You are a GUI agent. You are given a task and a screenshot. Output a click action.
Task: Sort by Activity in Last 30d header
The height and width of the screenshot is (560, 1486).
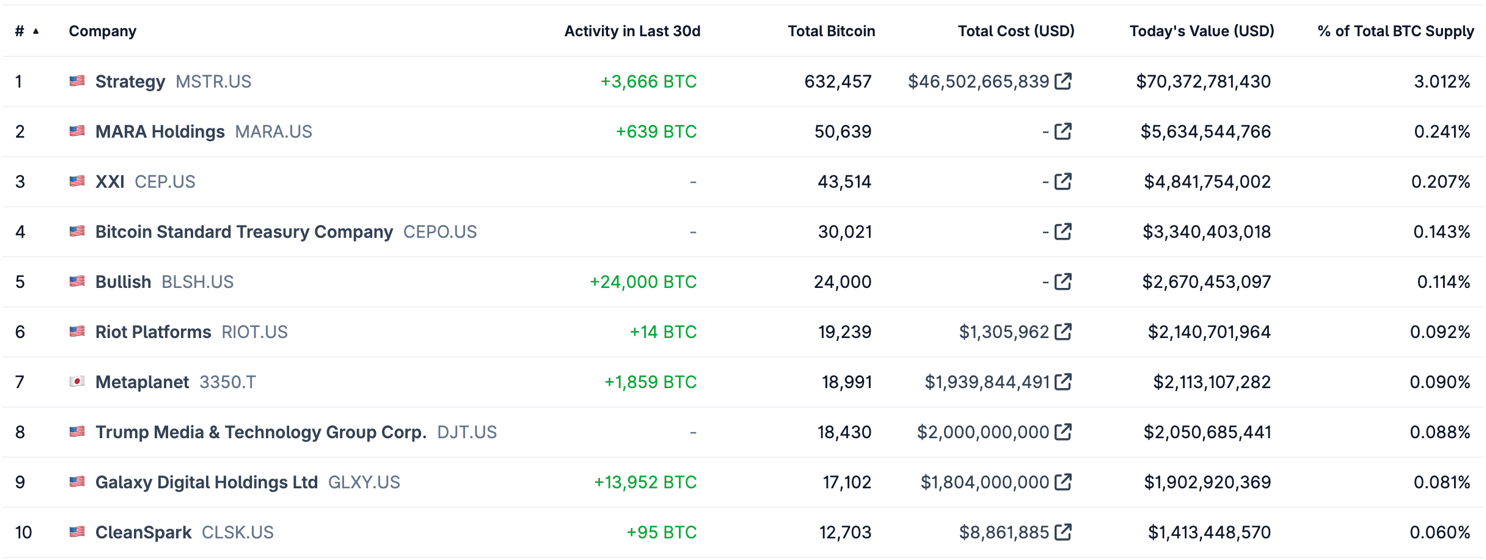[x=632, y=31]
